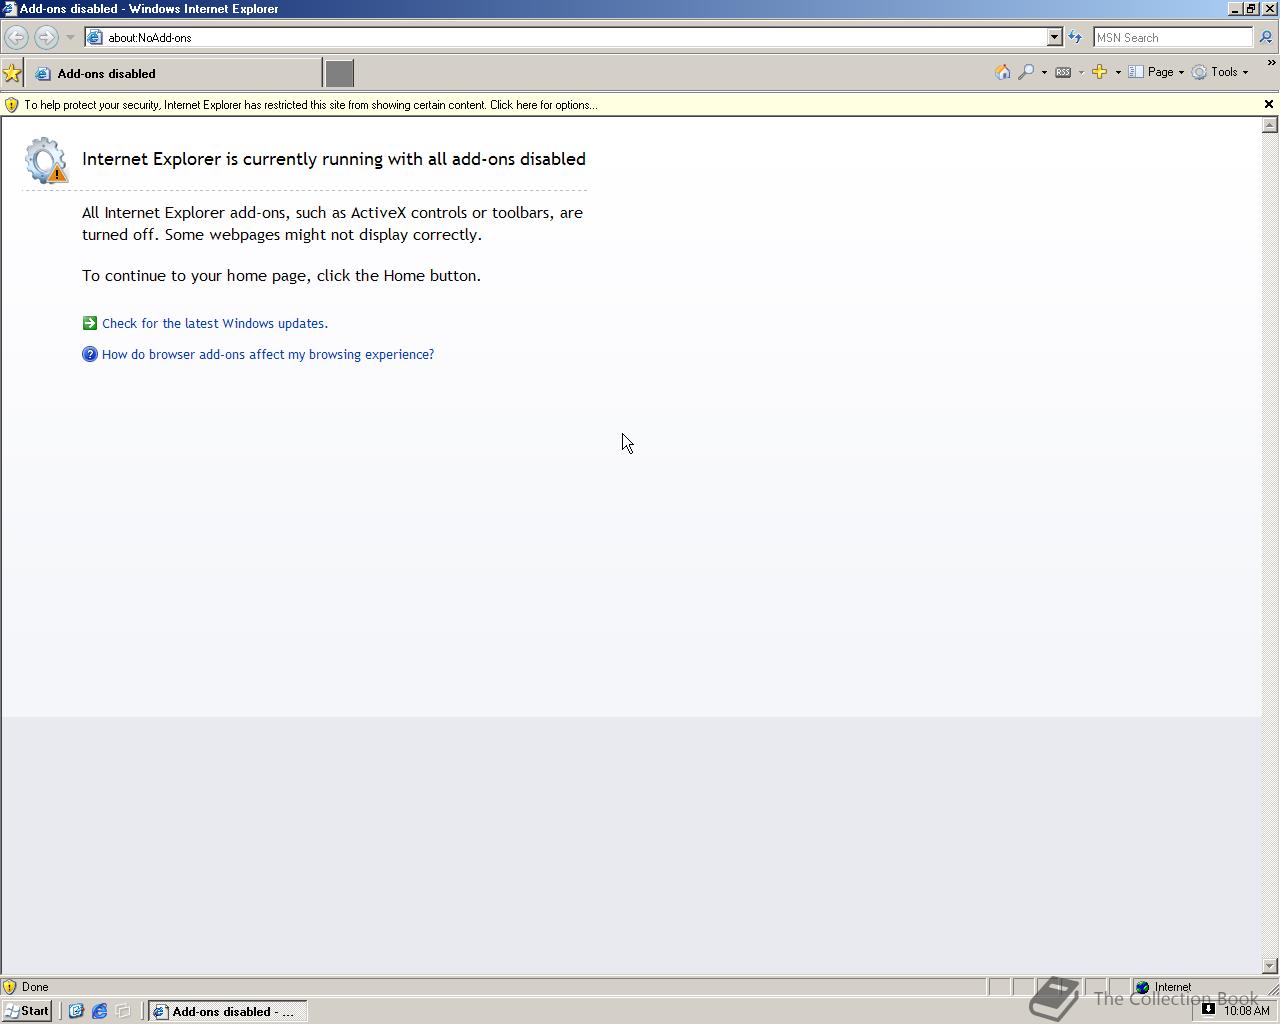Open the Page menu
The width and height of the screenshot is (1280, 1024).
tap(1156, 72)
